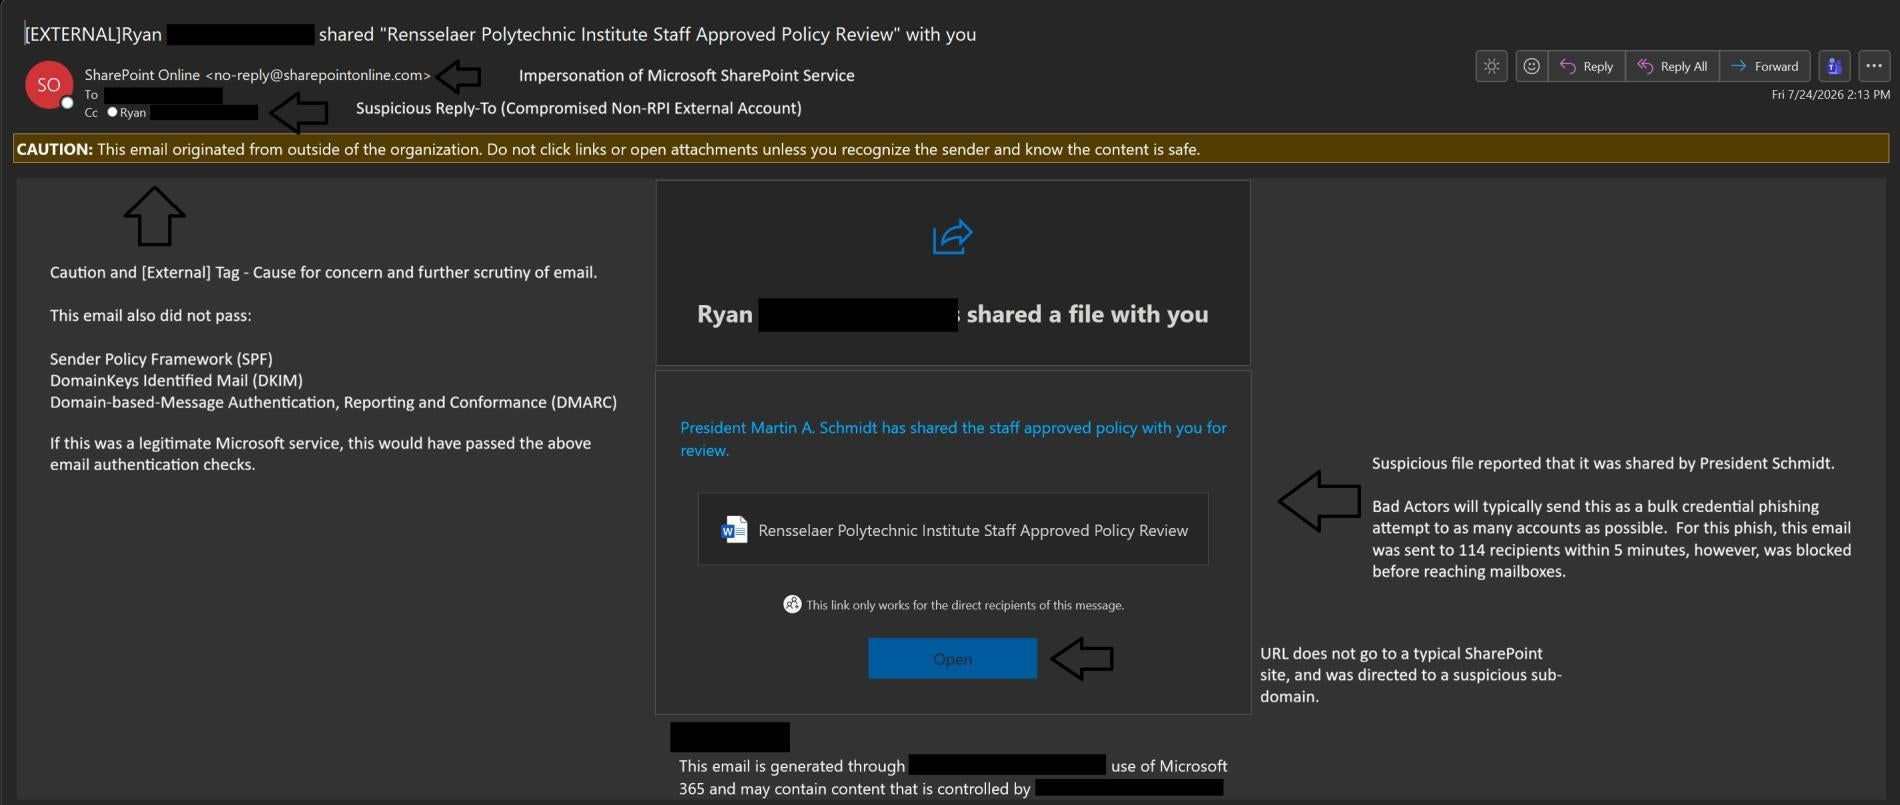Image resolution: width=1900 pixels, height=805 pixels.
Task: Click the received date Fri 7/24/2026 2:13 PM
Action: pyautogui.click(x=1830, y=95)
